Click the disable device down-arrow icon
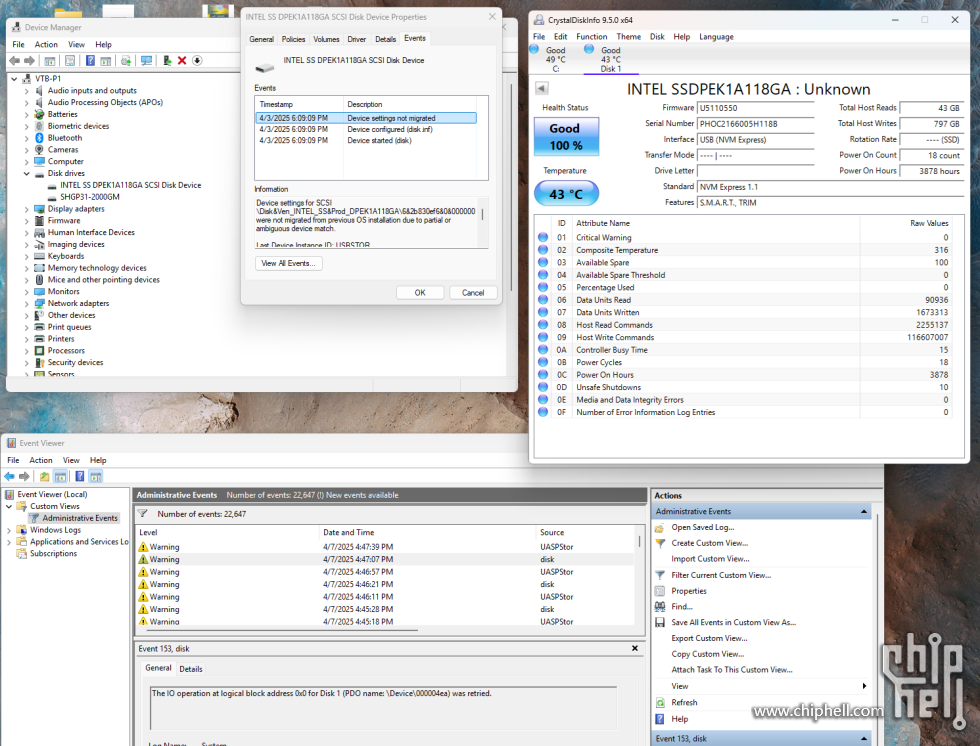 click(x=198, y=61)
